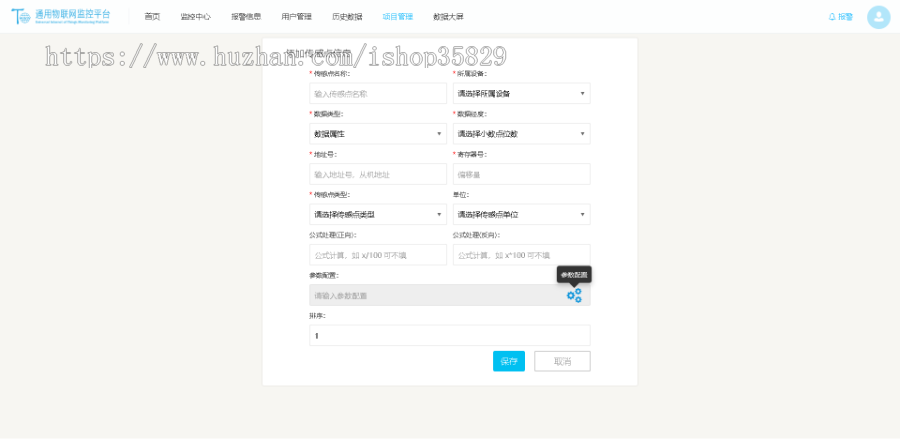The height and width of the screenshot is (439, 900).
Task: Open 历史数据 in the nav bar
Action: (347, 17)
